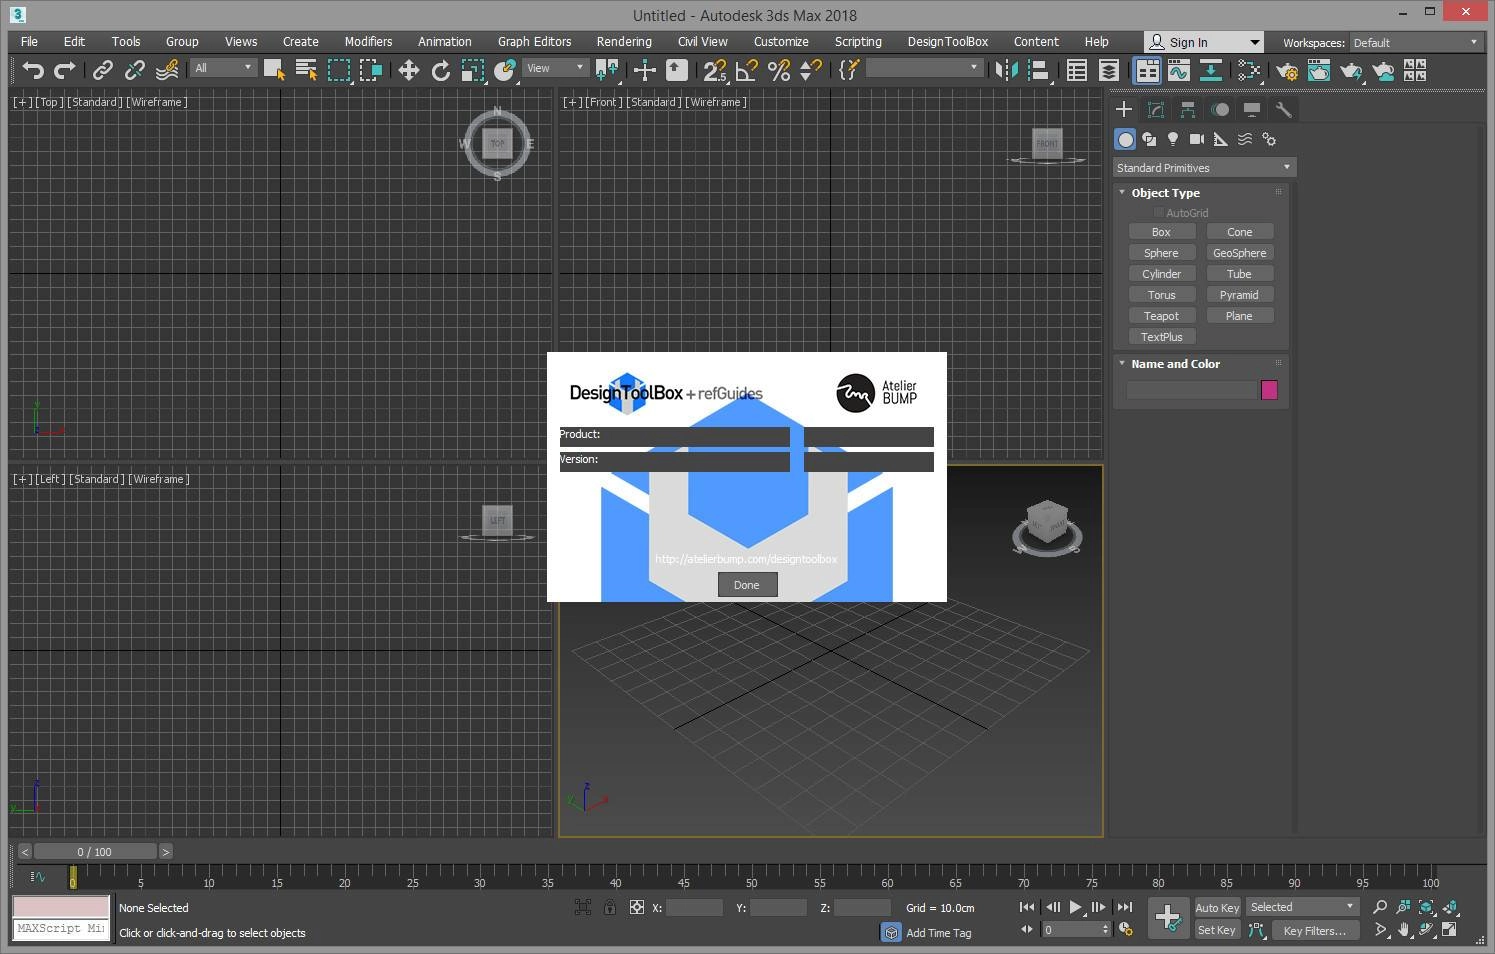Activate the Select Object tool
Image resolution: width=1495 pixels, height=954 pixels.
click(273, 70)
